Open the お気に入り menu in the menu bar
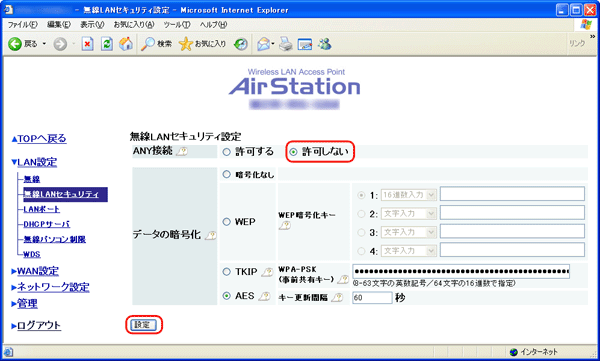 tap(134, 25)
